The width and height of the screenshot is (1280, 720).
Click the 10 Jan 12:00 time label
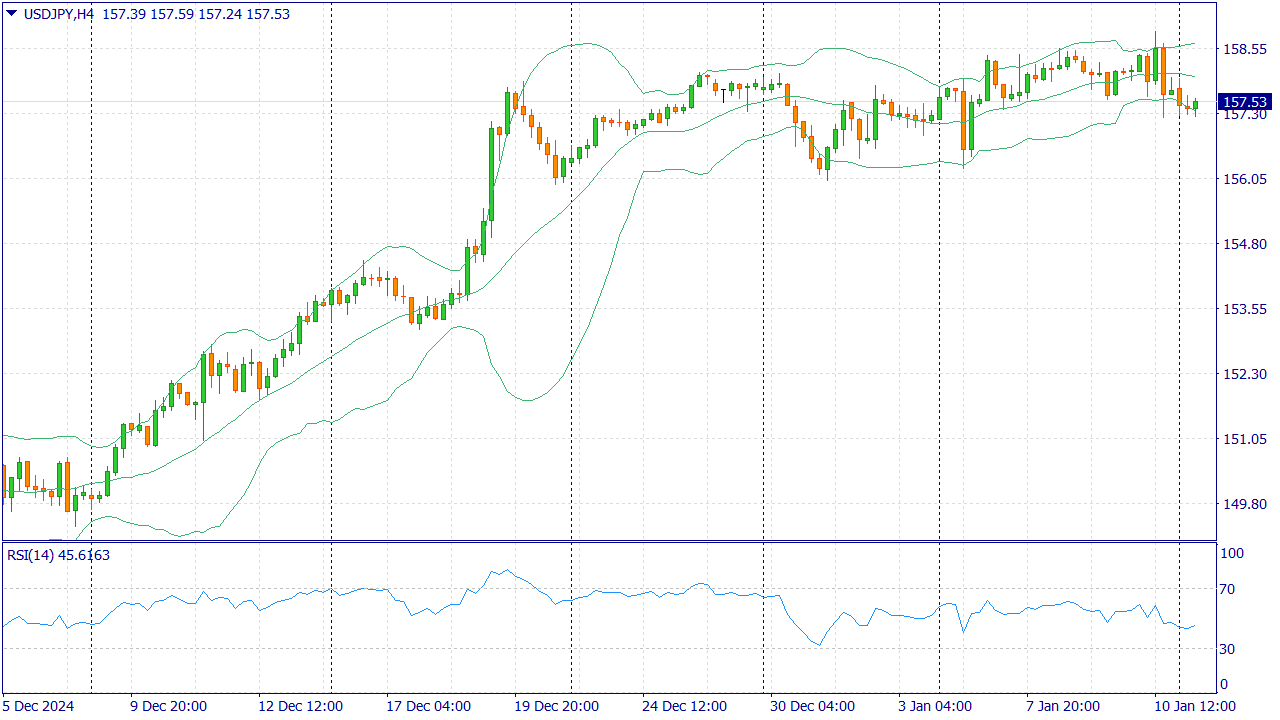(1194, 706)
